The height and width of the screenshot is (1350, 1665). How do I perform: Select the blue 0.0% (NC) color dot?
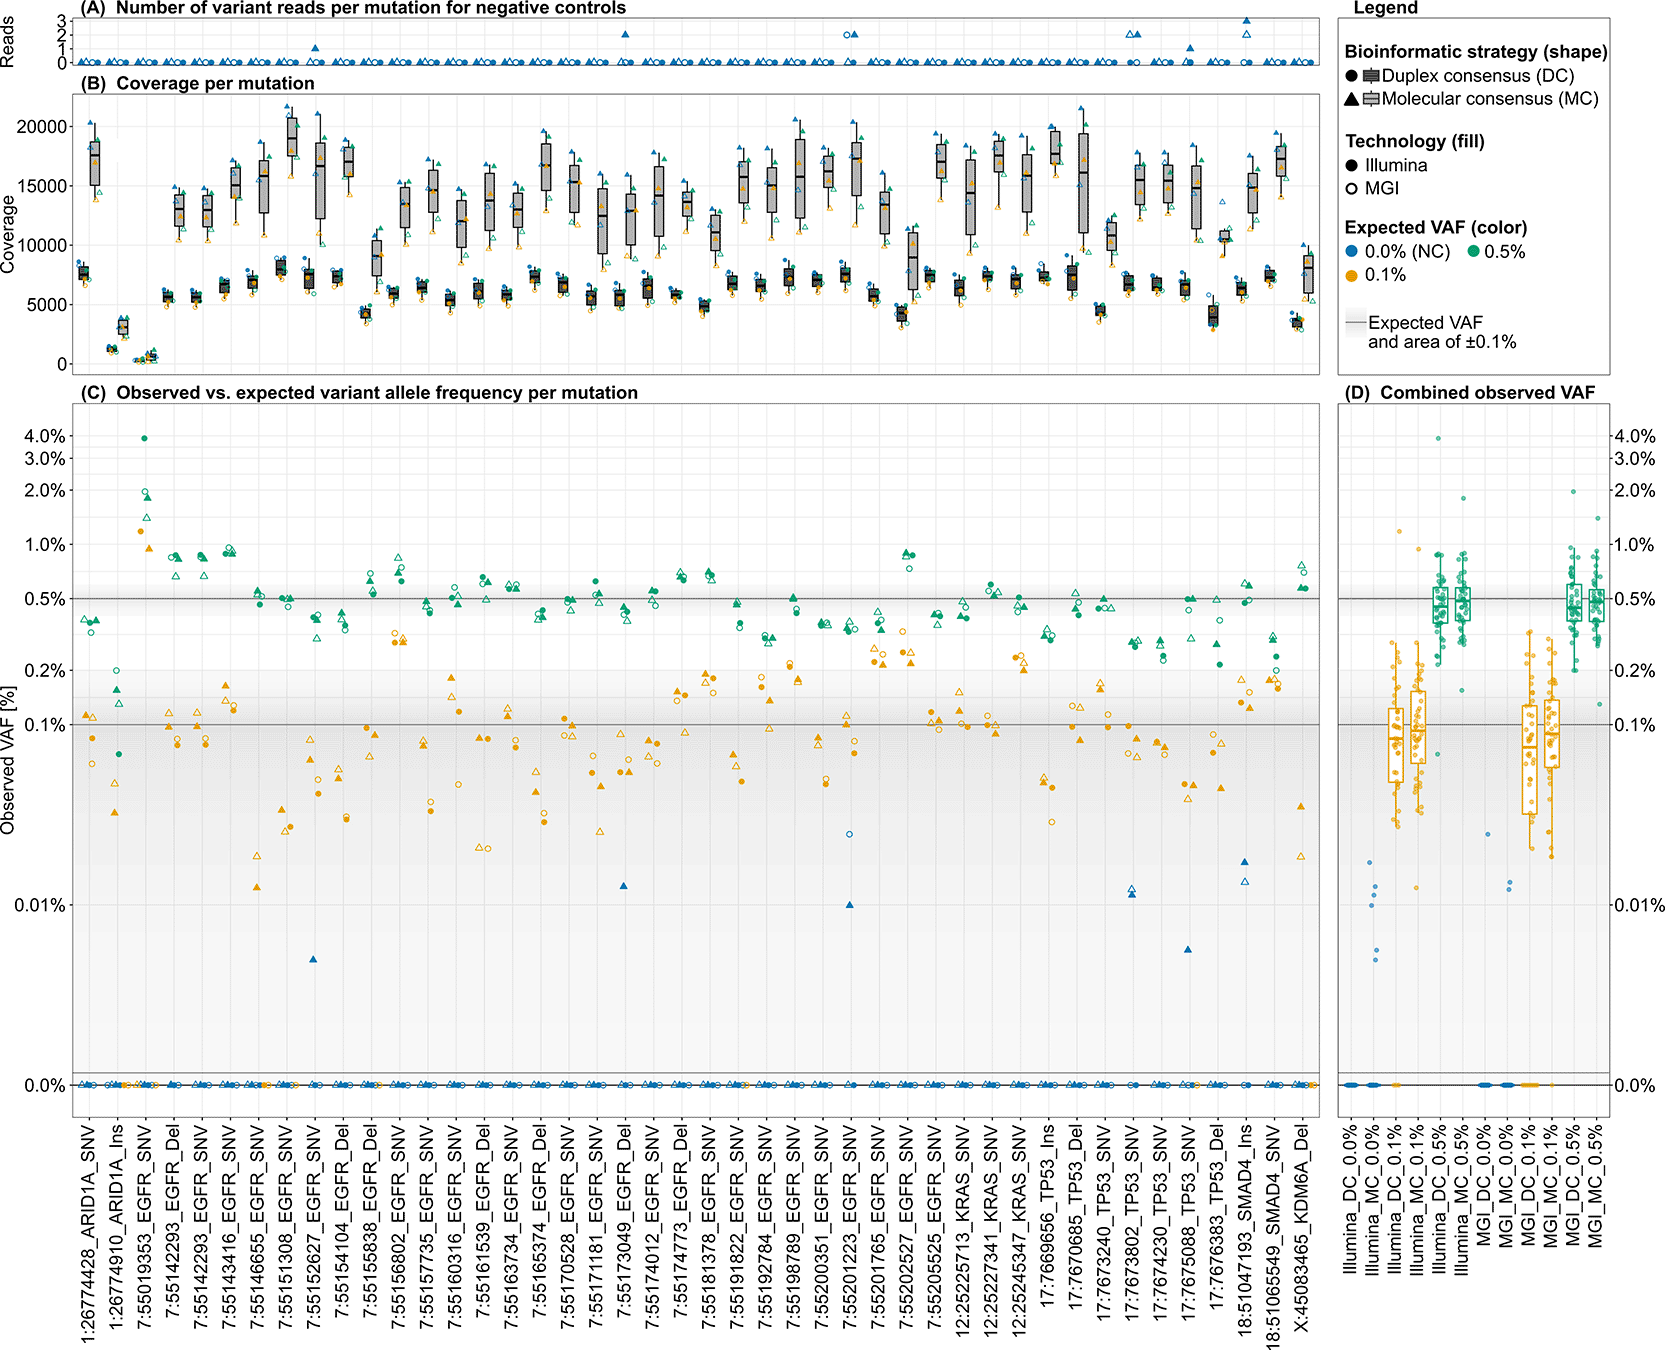tap(1352, 252)
